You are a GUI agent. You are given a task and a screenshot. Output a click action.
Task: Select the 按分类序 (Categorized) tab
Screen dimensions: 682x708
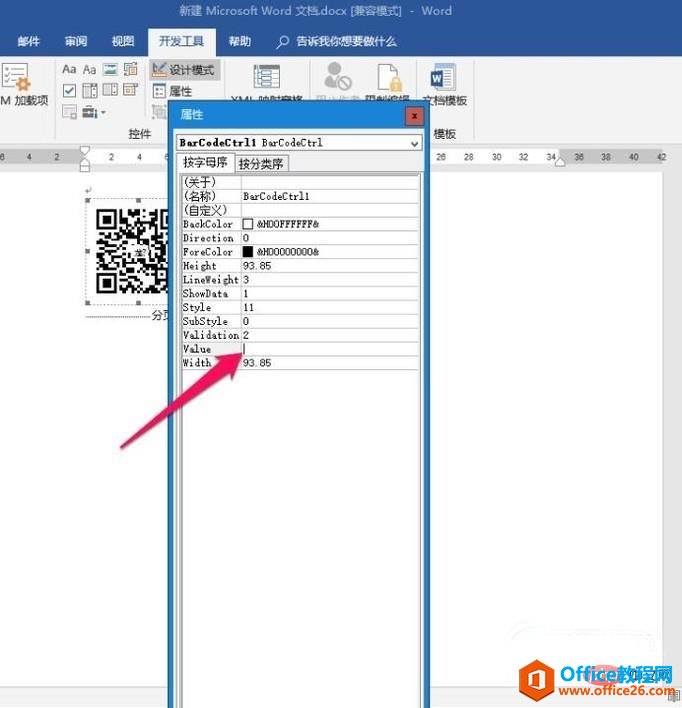pos(261,163)
